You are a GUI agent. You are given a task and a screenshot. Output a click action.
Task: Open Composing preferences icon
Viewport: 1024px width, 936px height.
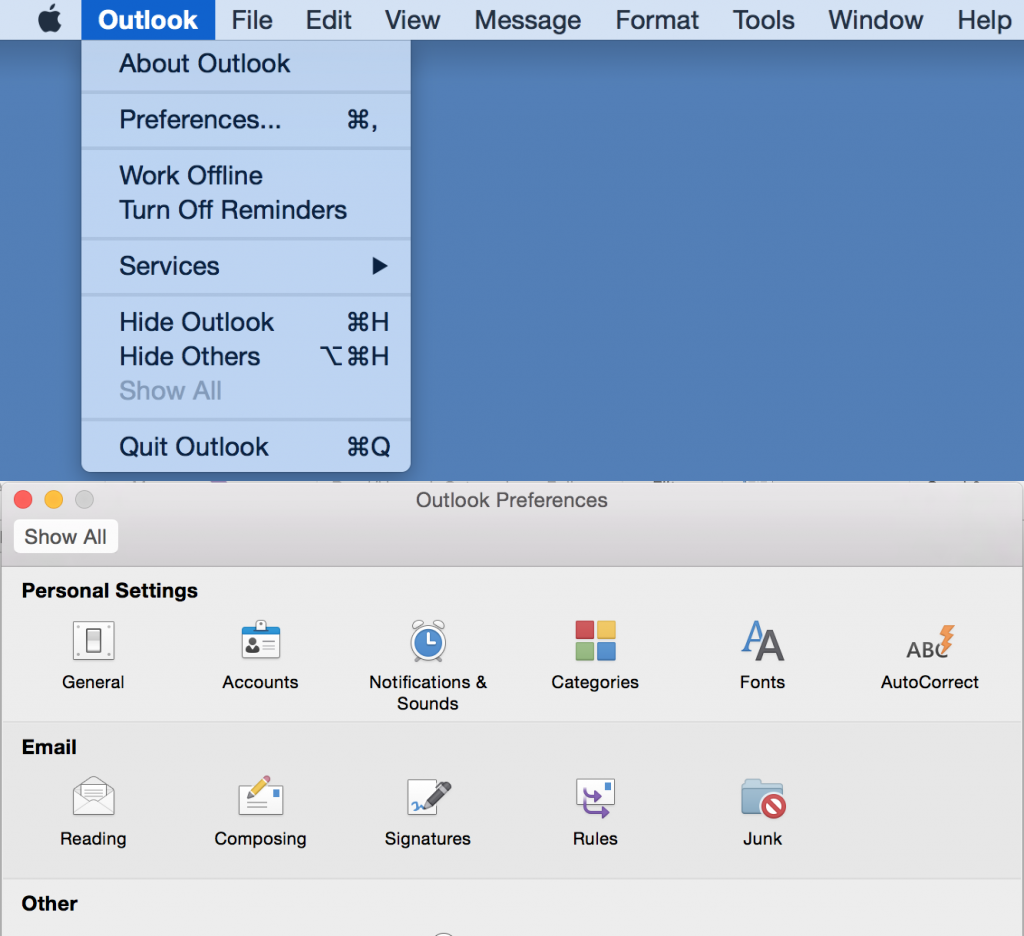261,796
